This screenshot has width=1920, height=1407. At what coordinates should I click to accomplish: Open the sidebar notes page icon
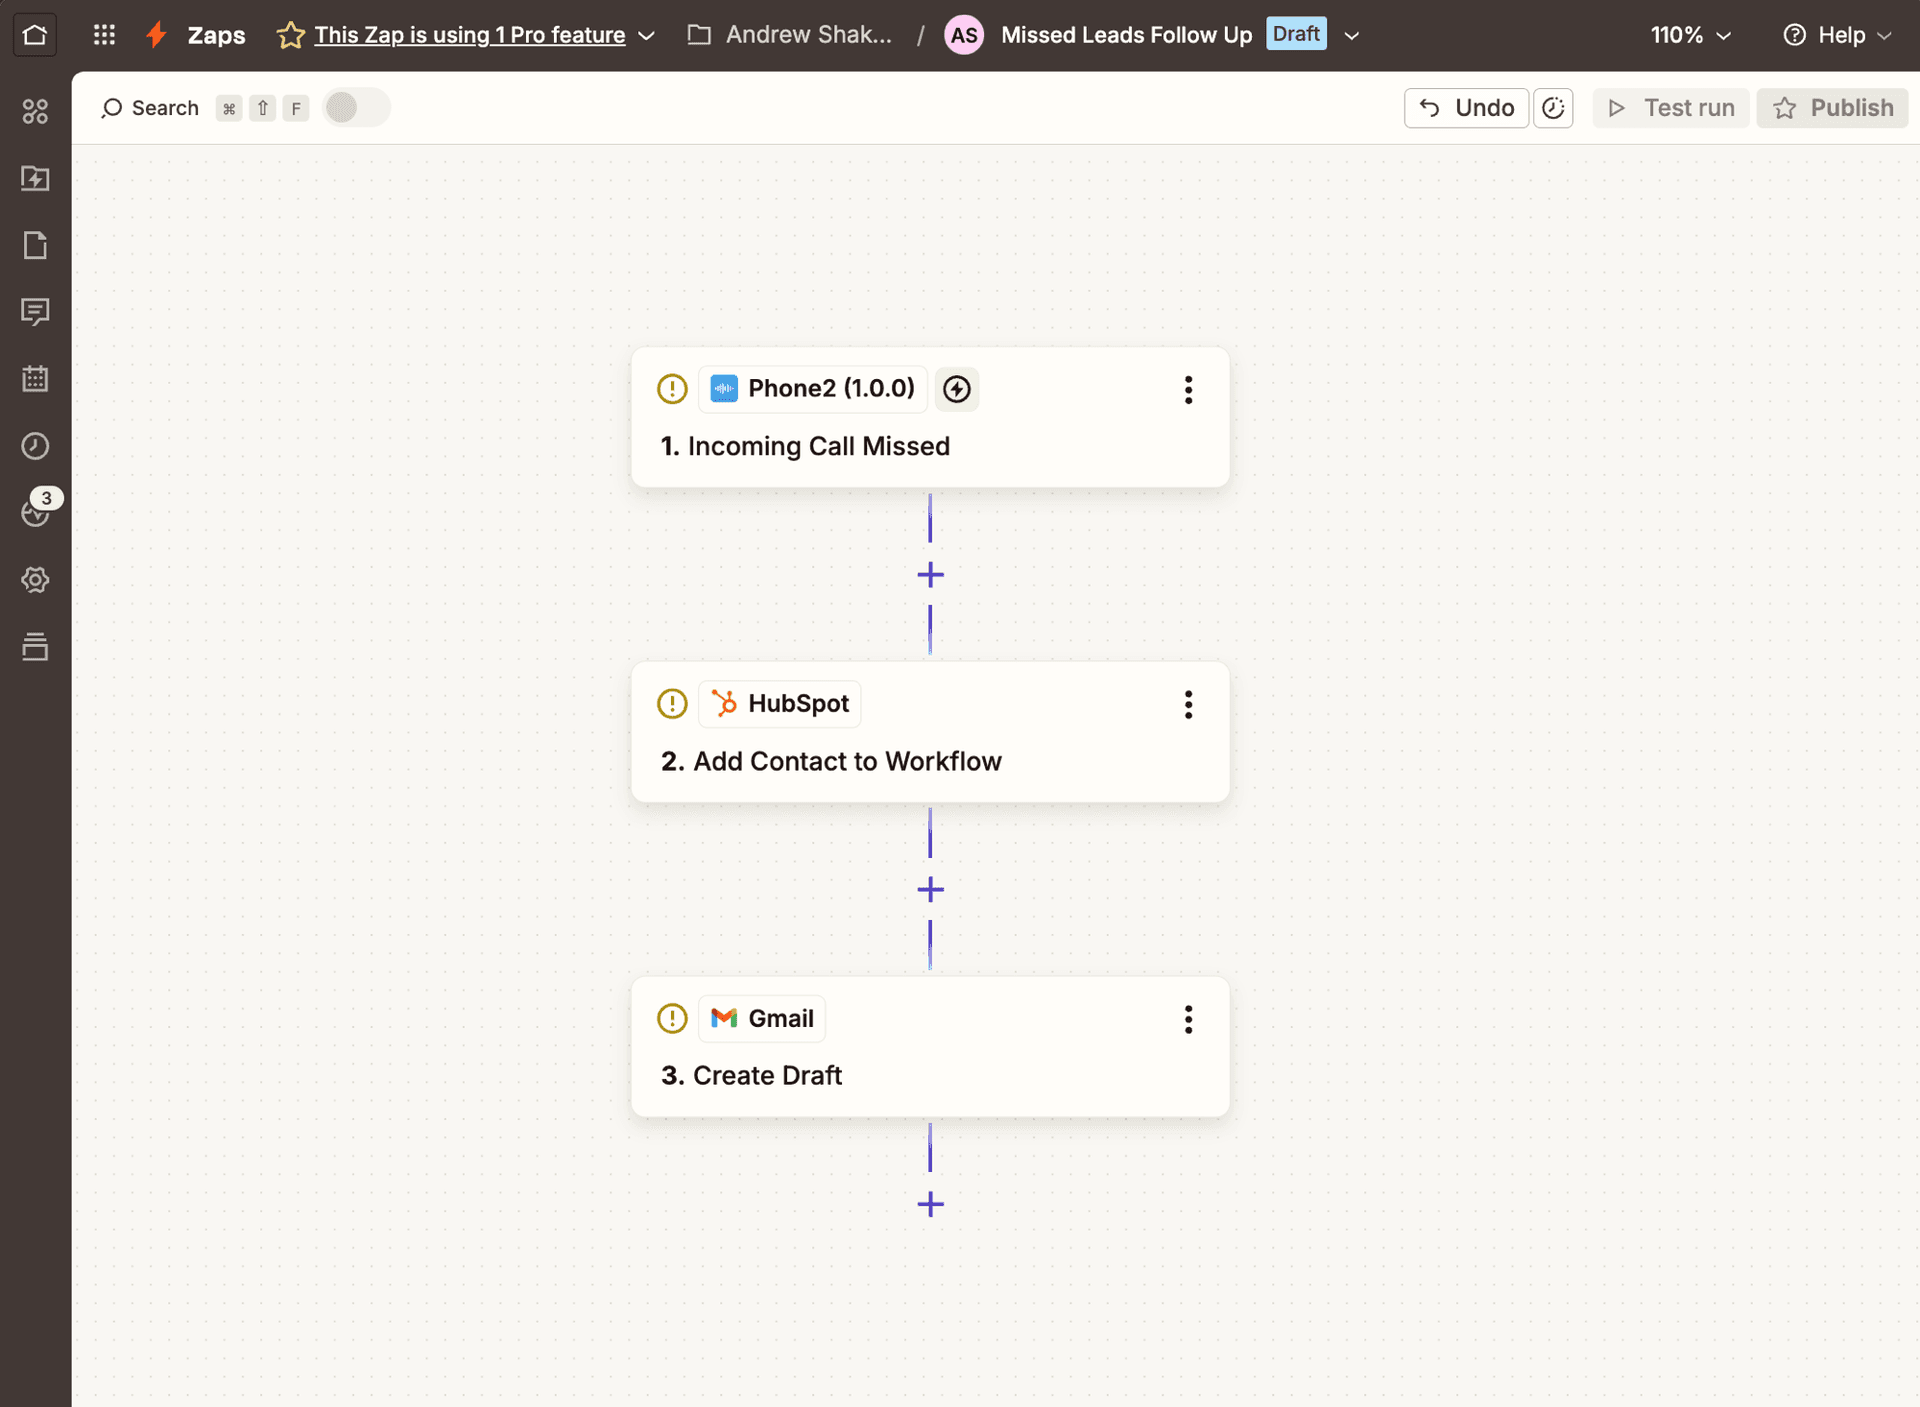pyautogui.click(x=35, y=245)
